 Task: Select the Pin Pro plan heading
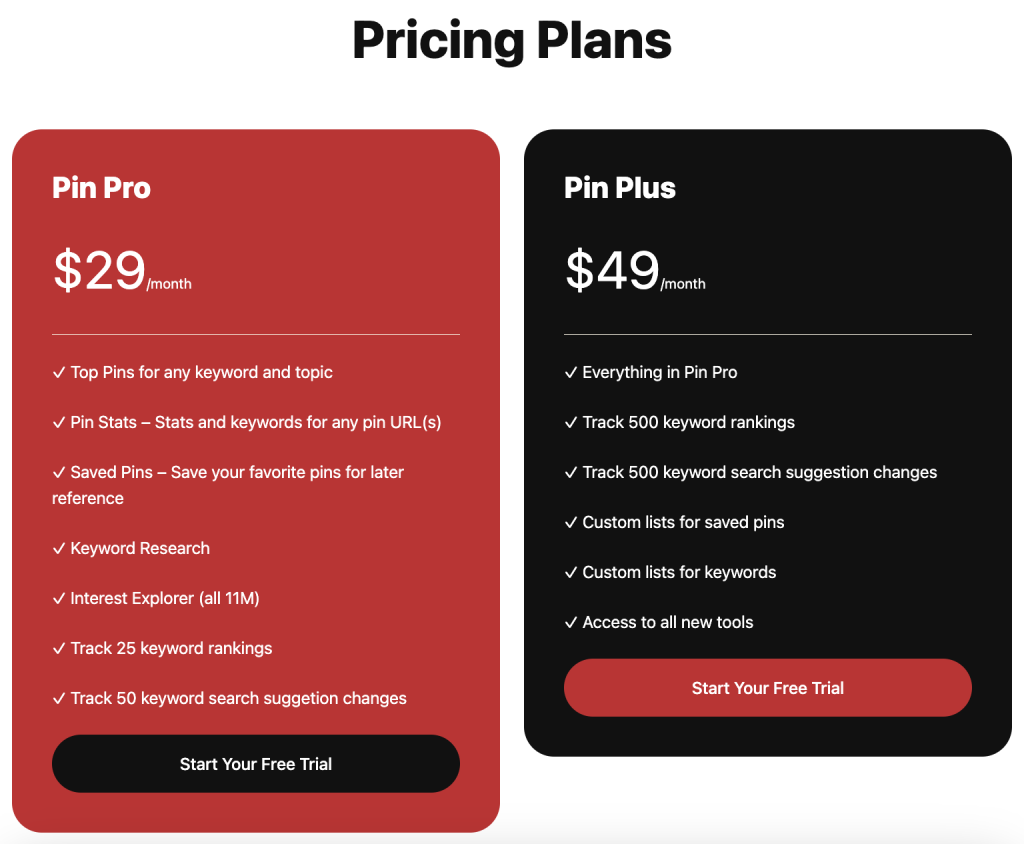point(101,188)
